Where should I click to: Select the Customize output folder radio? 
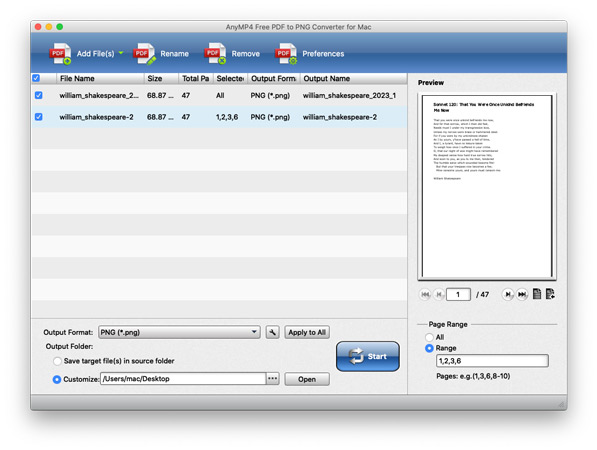(x=57, y=380)
